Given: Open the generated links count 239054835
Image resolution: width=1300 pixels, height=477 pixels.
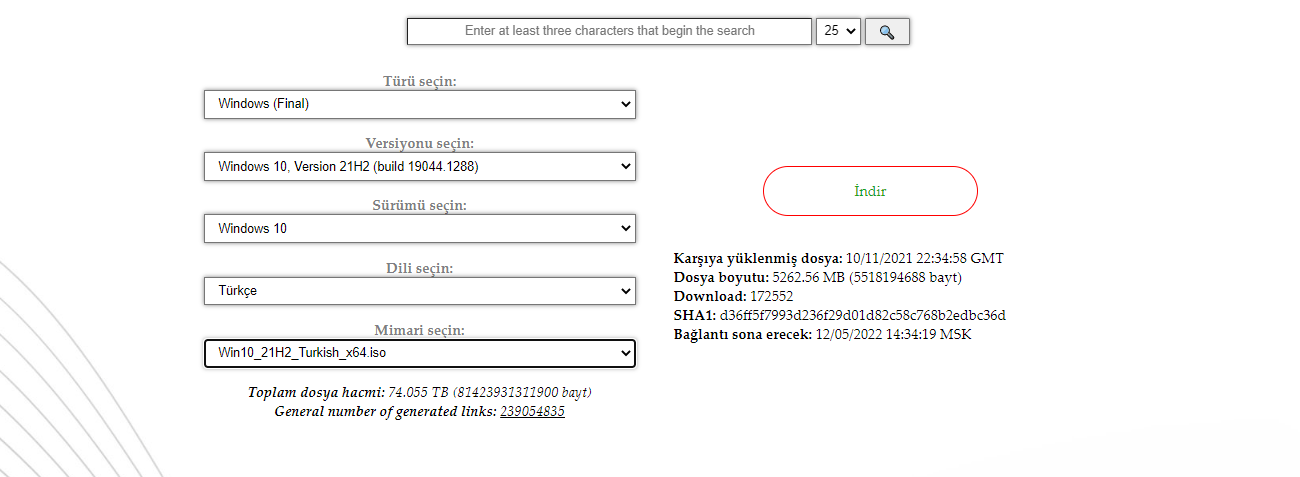Looking at the screenshot, I should tap(532, 411).
